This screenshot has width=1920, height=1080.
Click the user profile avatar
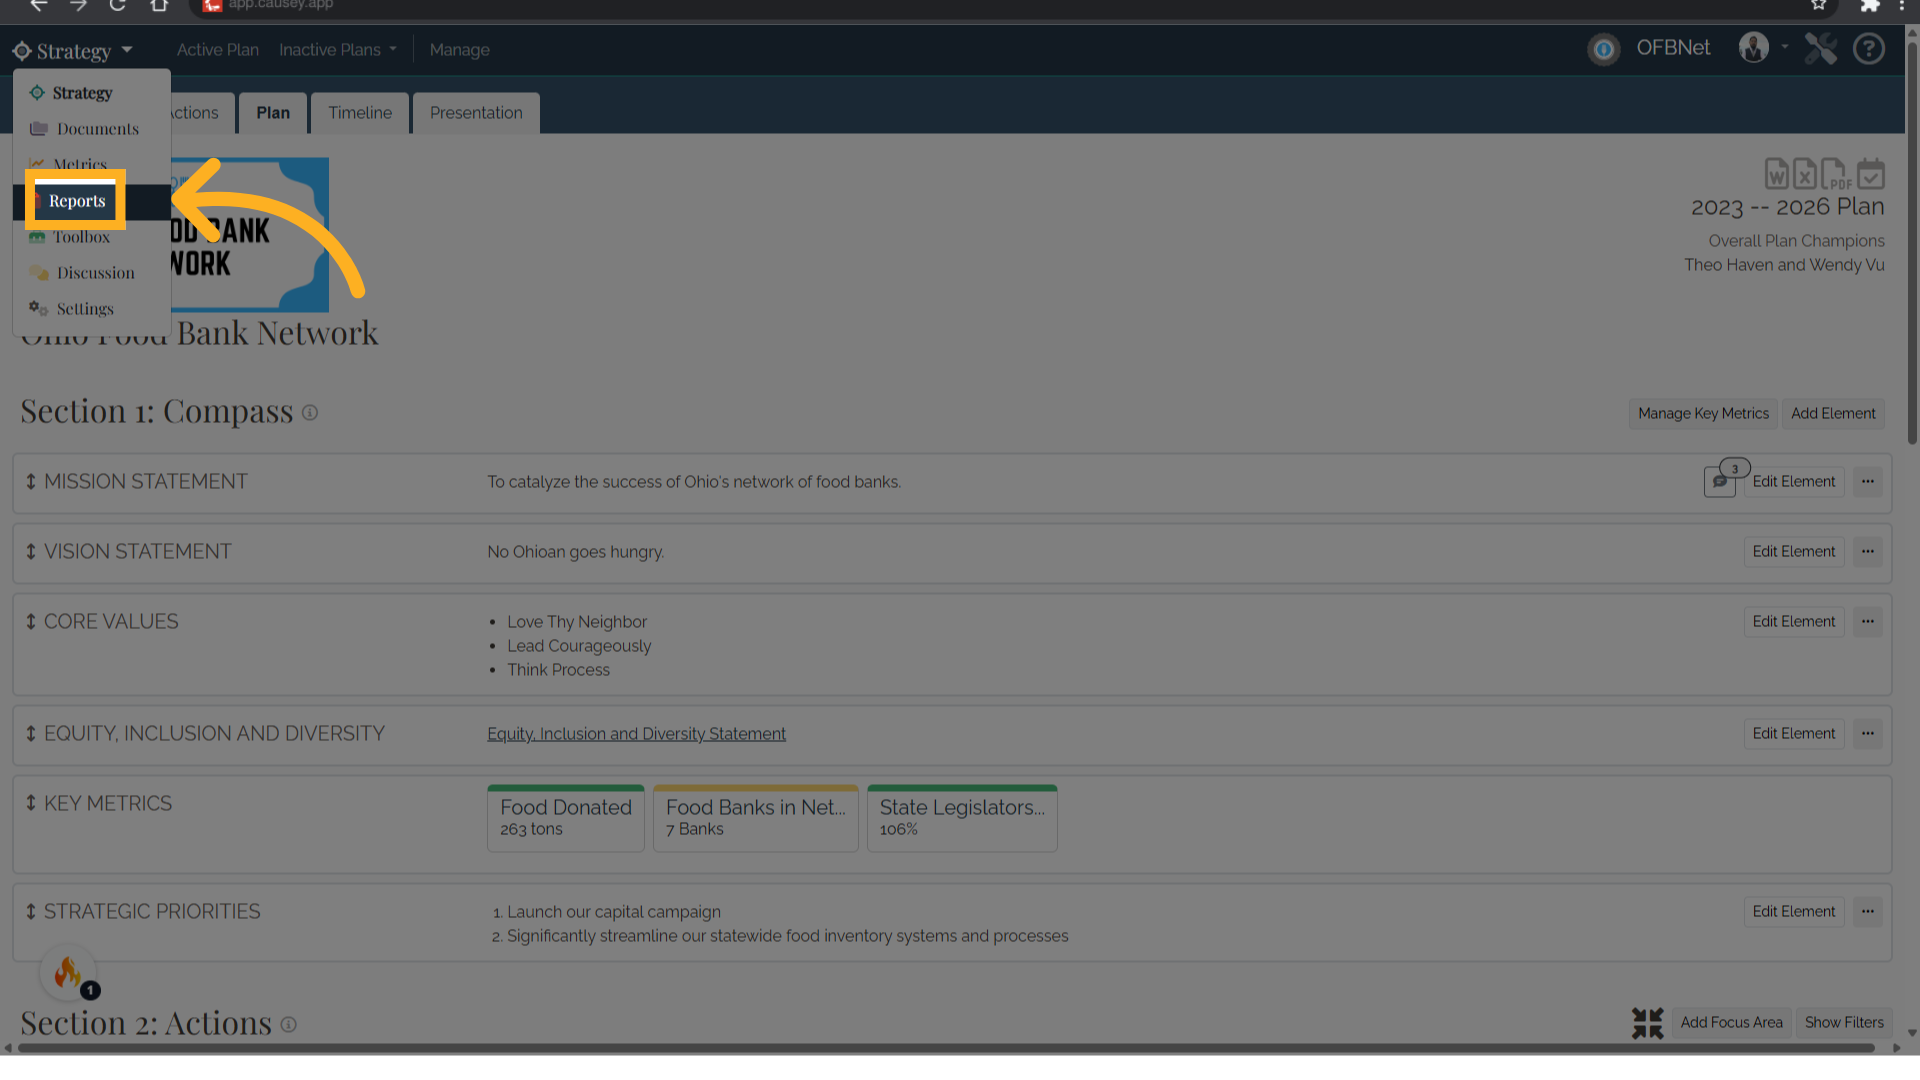(1754, 47)
